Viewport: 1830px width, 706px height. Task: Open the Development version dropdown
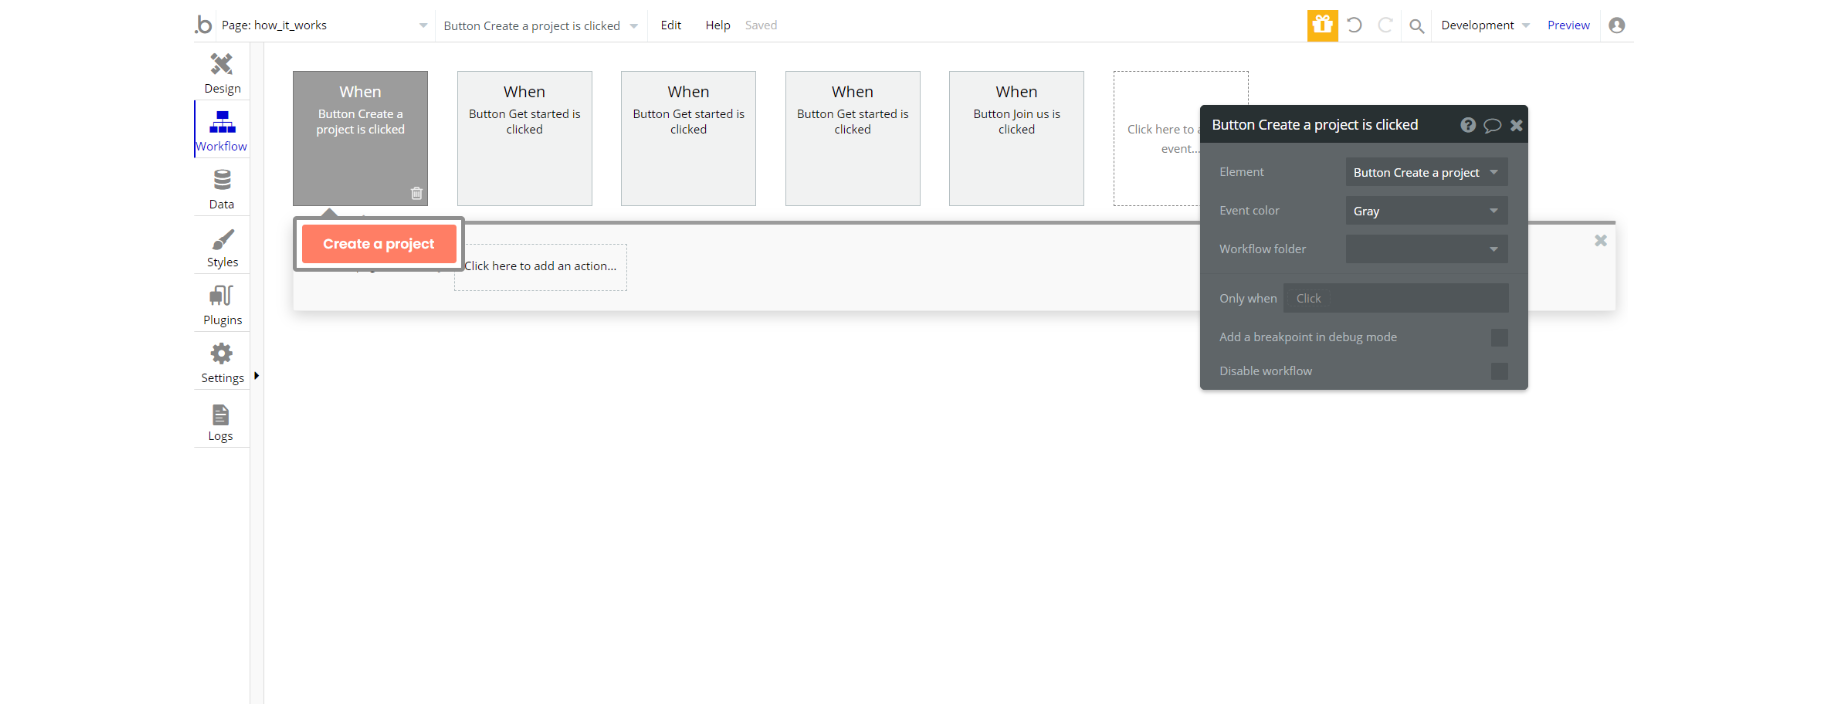point(1485,25)
